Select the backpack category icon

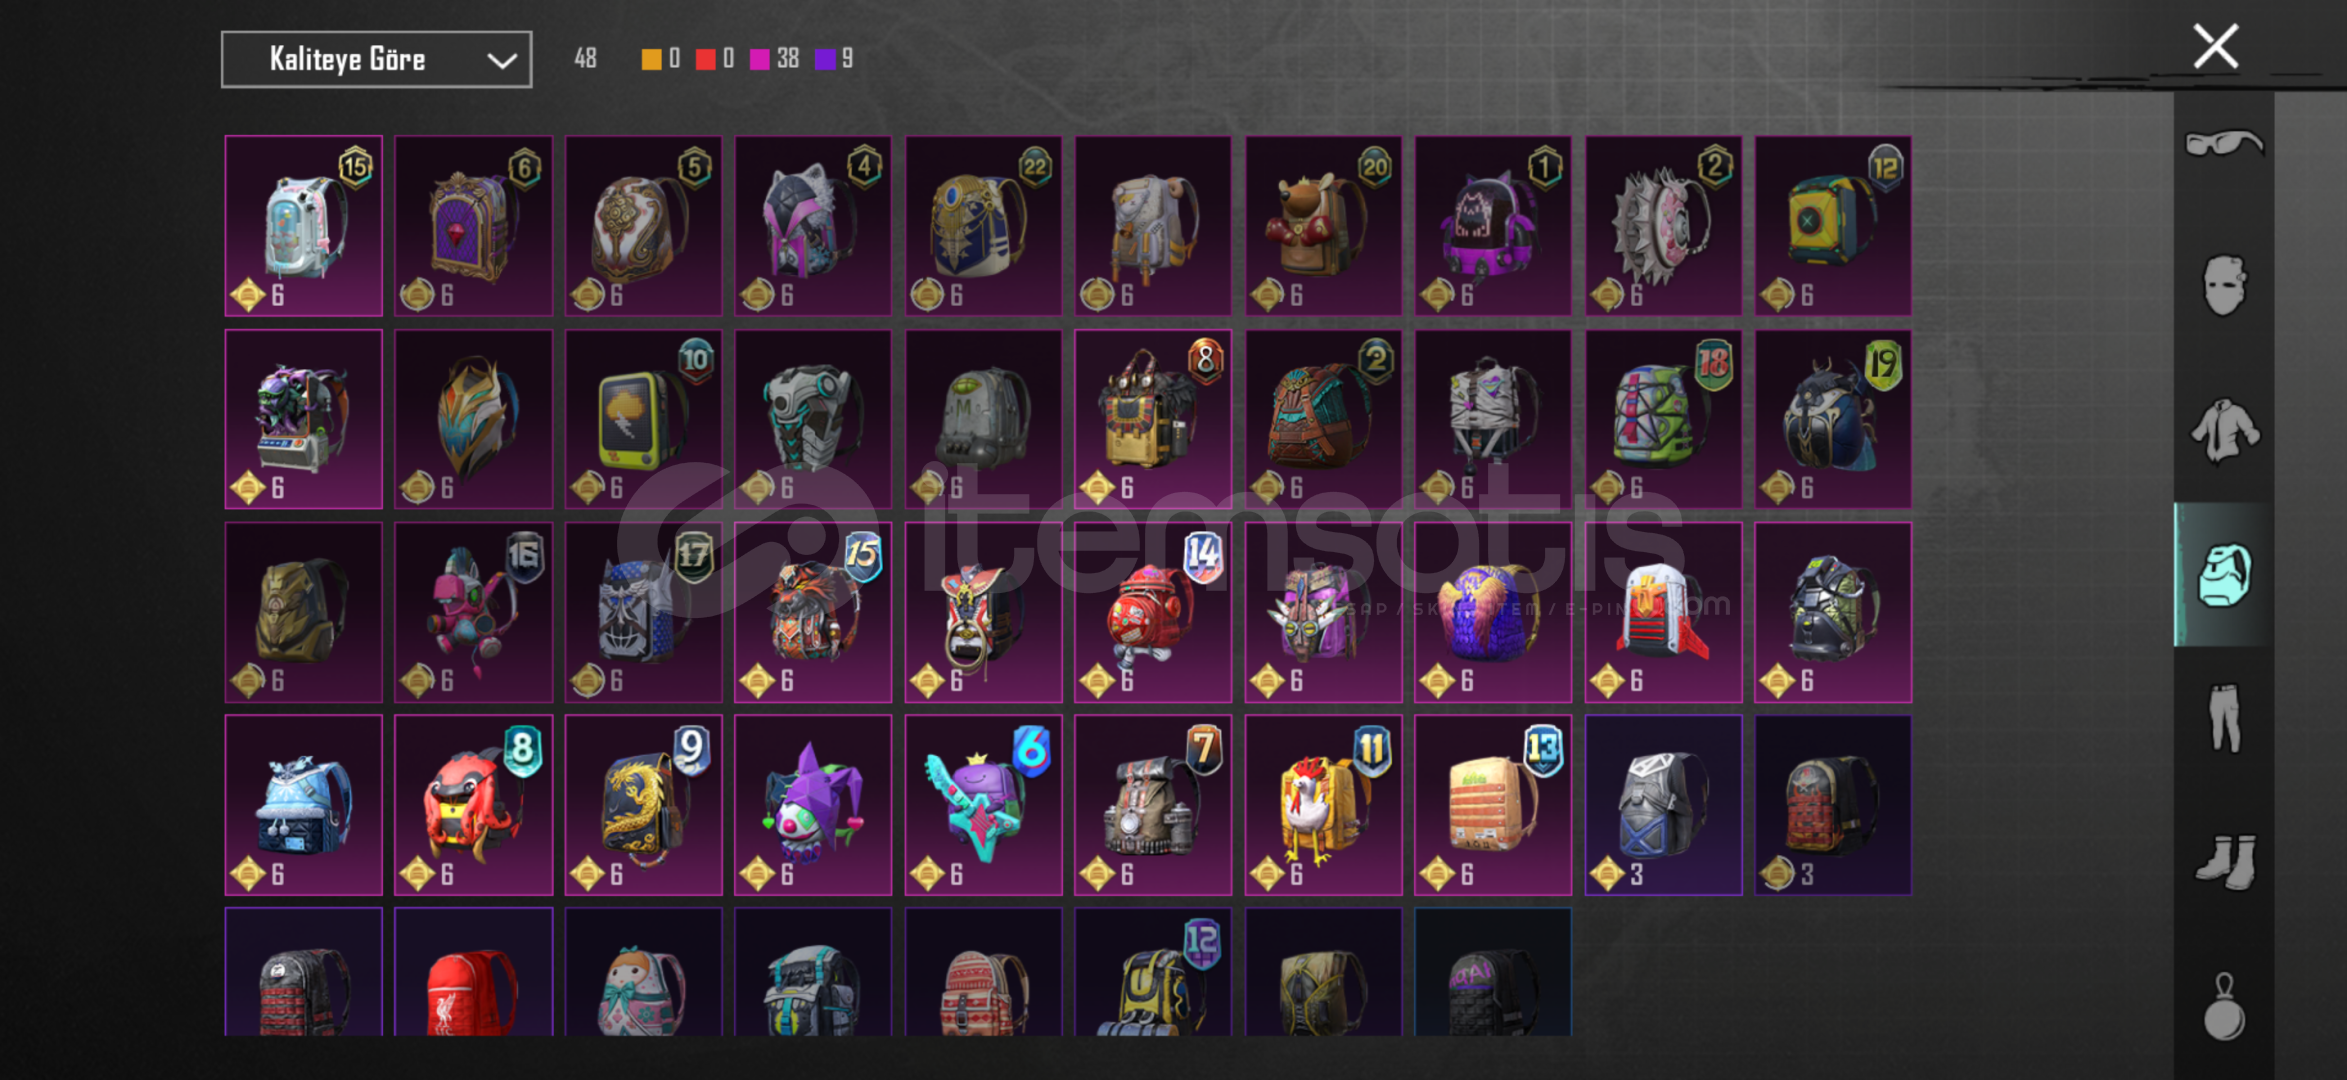pyautogui.click(x=2224, y=575)
